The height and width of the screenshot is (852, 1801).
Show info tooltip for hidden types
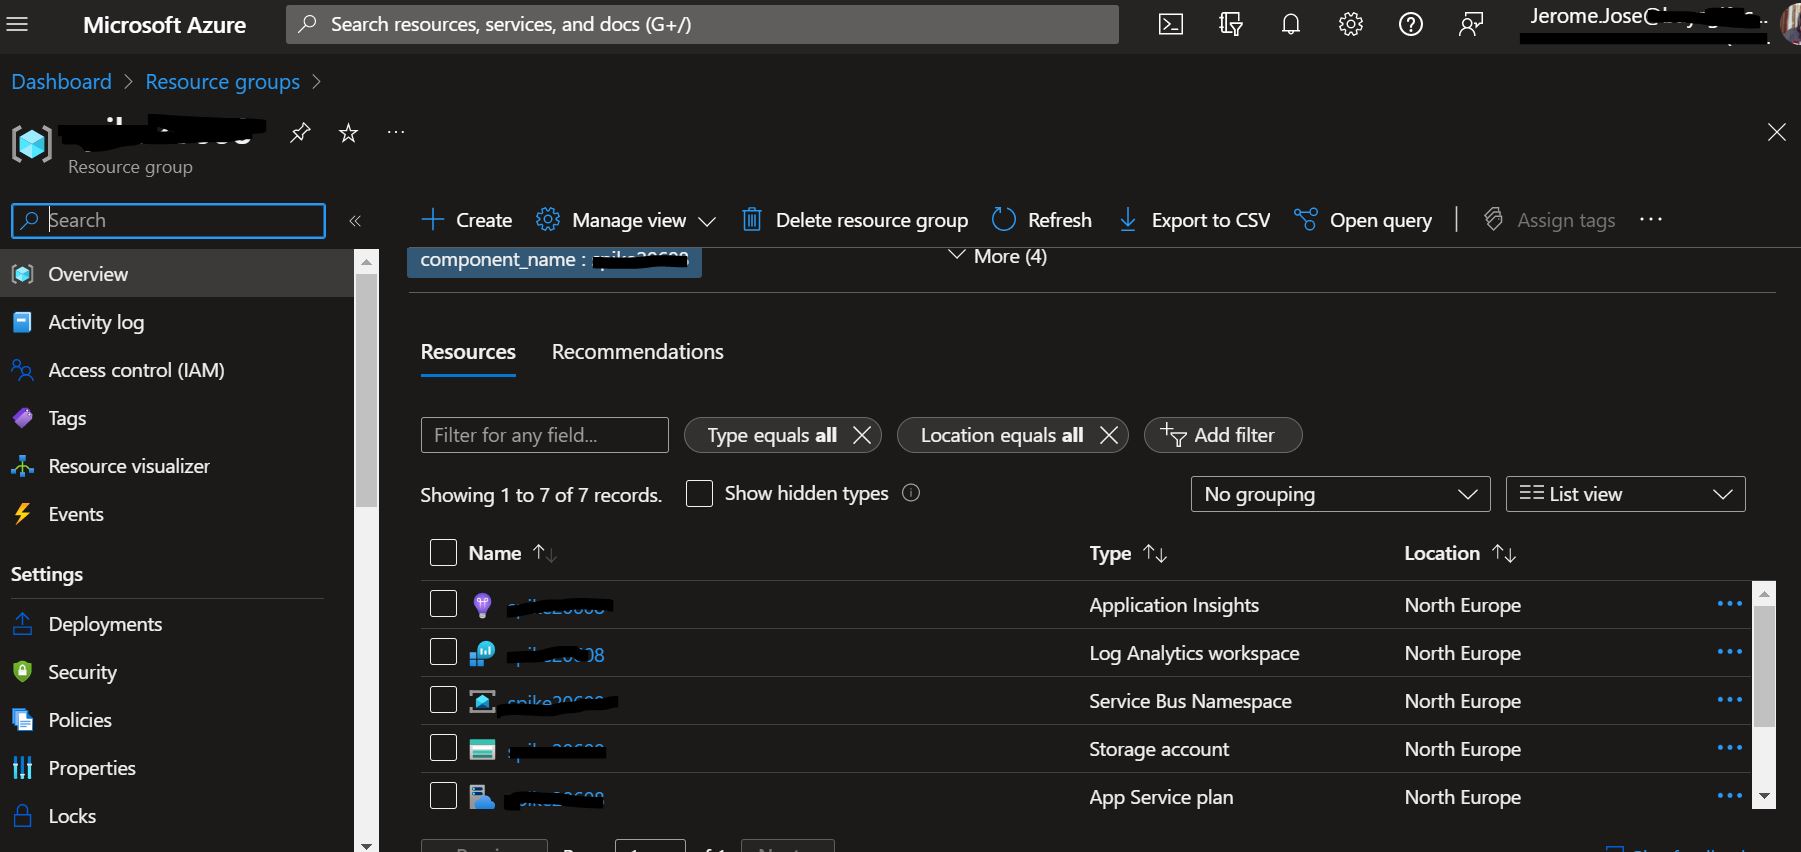(x=911, y=493)
